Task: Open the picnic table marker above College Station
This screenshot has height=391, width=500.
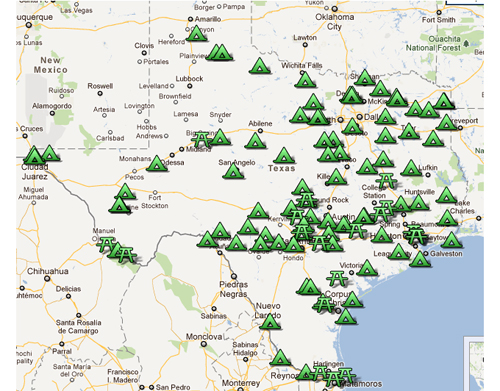Action: [386, 180]
